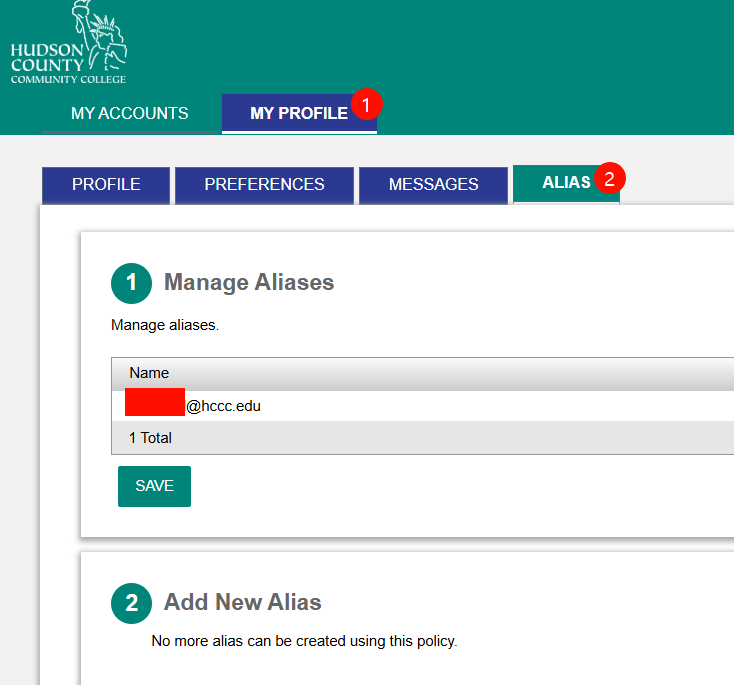The image size is (734, 685).
Task: Click the Manage Aliases heading
Action: (x=249, y=283)
